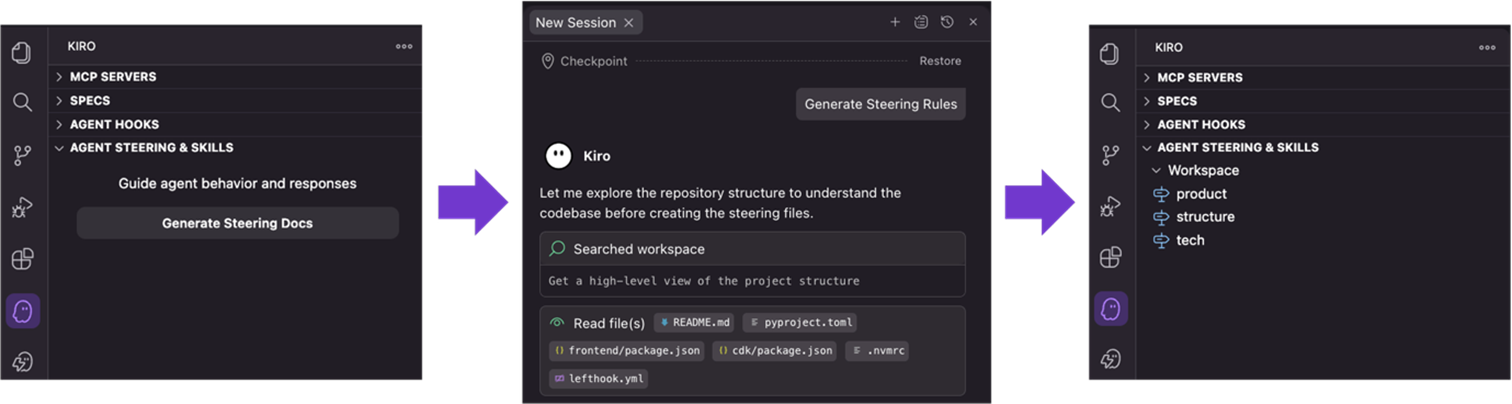Click the product steering file icon
This screenshot has width=1512, height=404.
(x=1161, y=194)
